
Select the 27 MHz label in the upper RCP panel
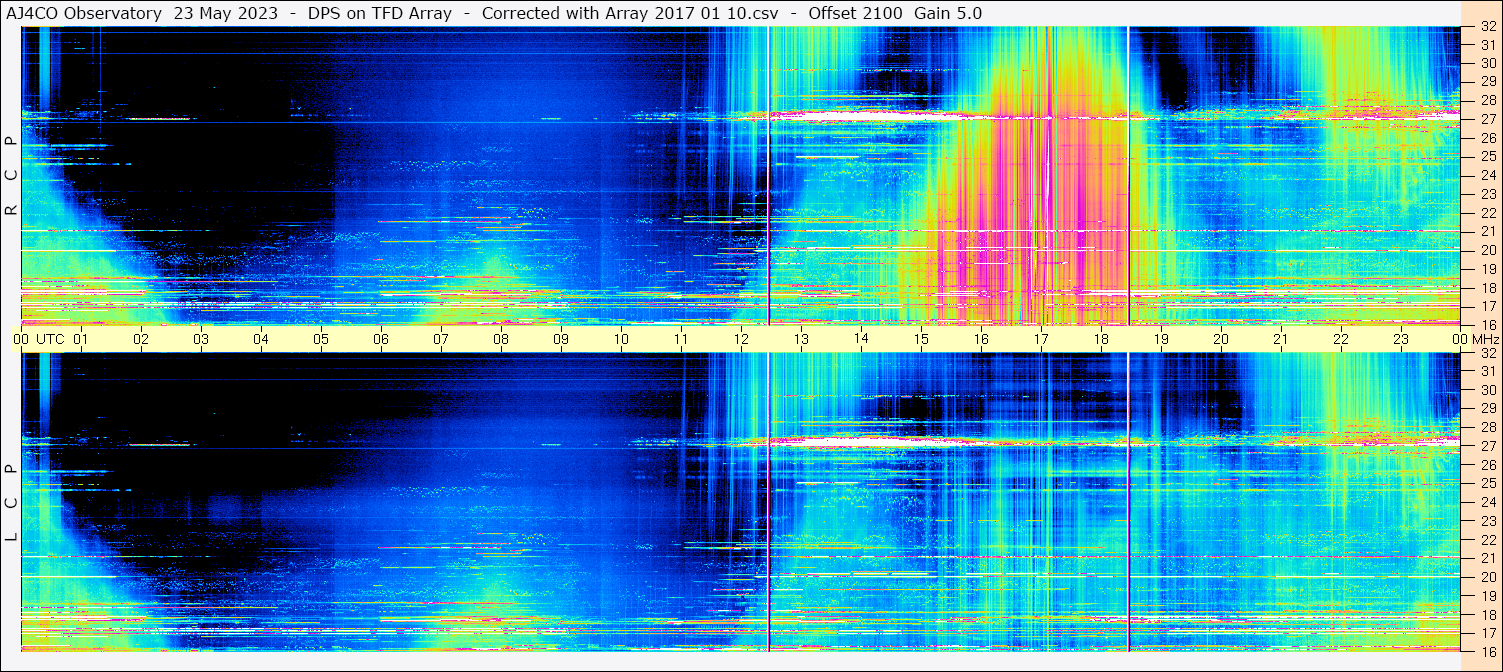[x=1487, y=119]
